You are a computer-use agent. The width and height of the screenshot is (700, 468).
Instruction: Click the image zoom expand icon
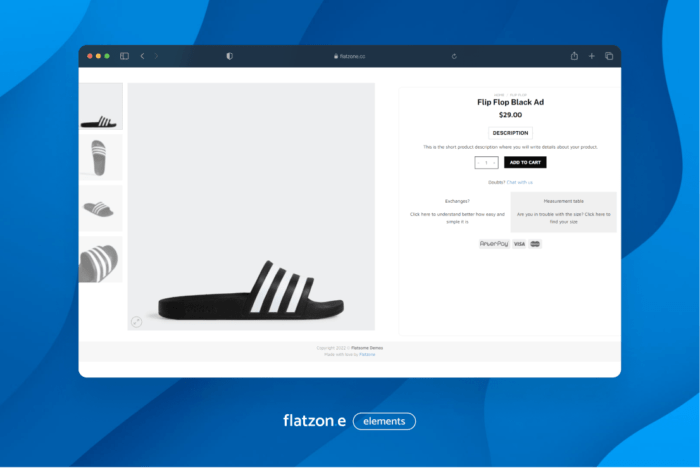pos(137,321)
